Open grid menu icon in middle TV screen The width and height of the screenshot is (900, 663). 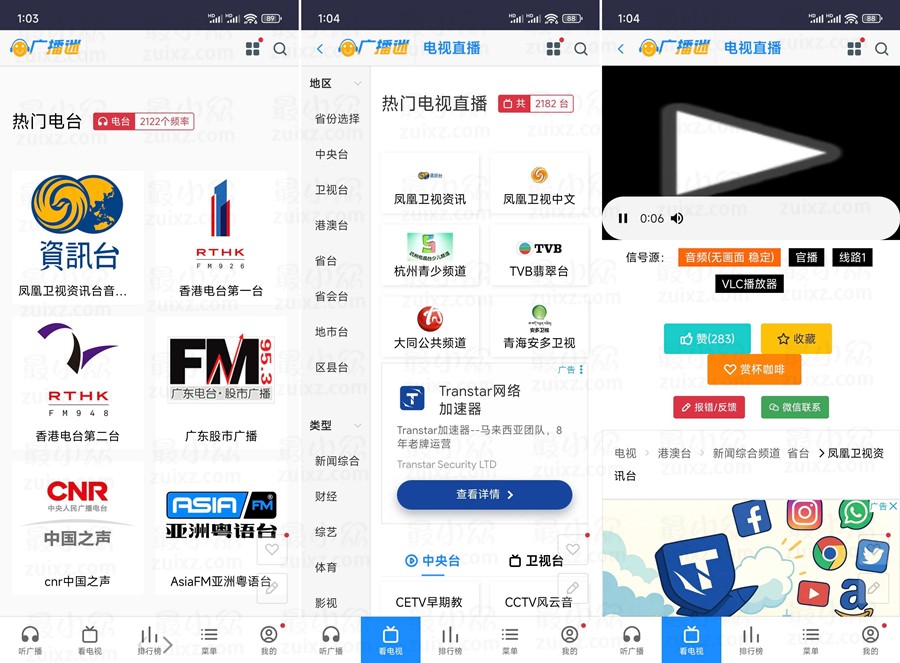553,49
